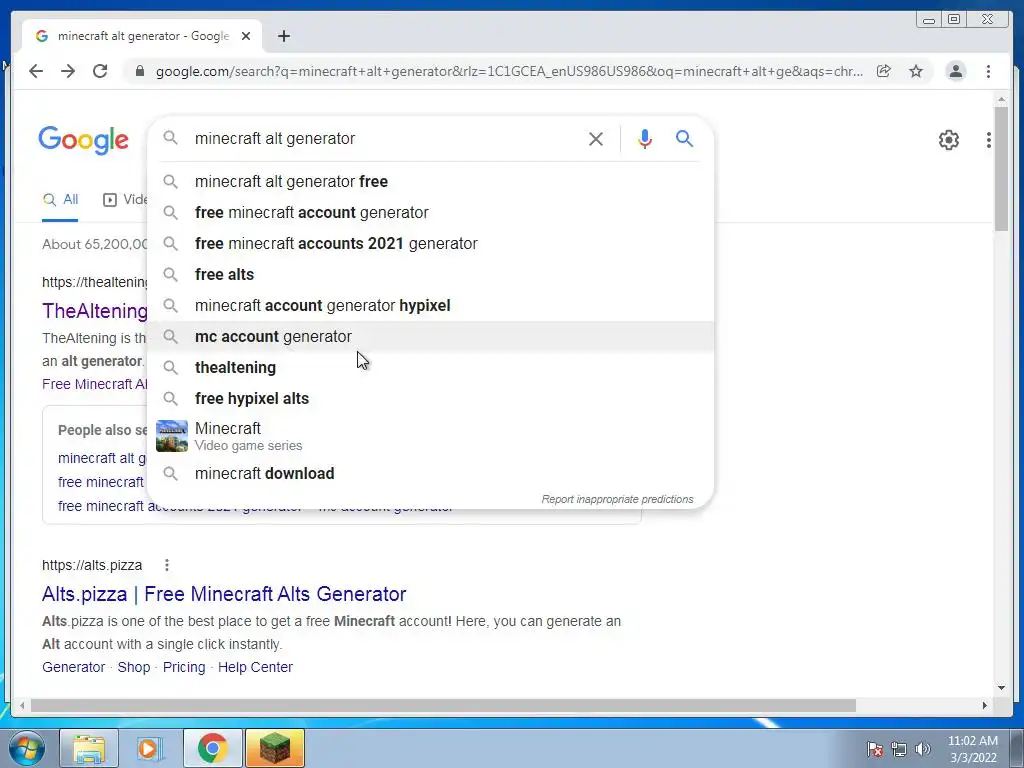The height and width of the screenshot is (768, 1024).
Task: Click the site security lock icon
Action: (x=139, y=71)
